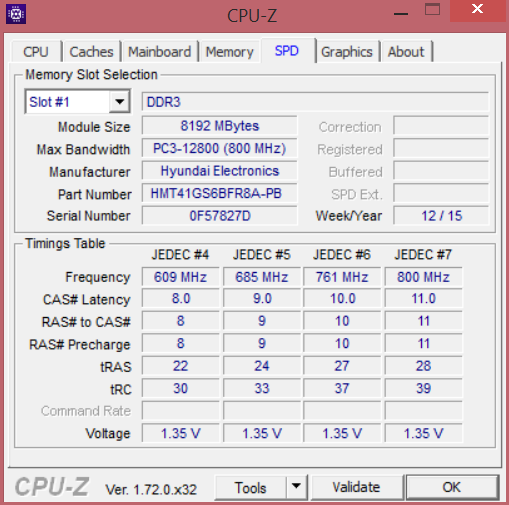Click the Slot #1 combo box text

pos(68,102)
